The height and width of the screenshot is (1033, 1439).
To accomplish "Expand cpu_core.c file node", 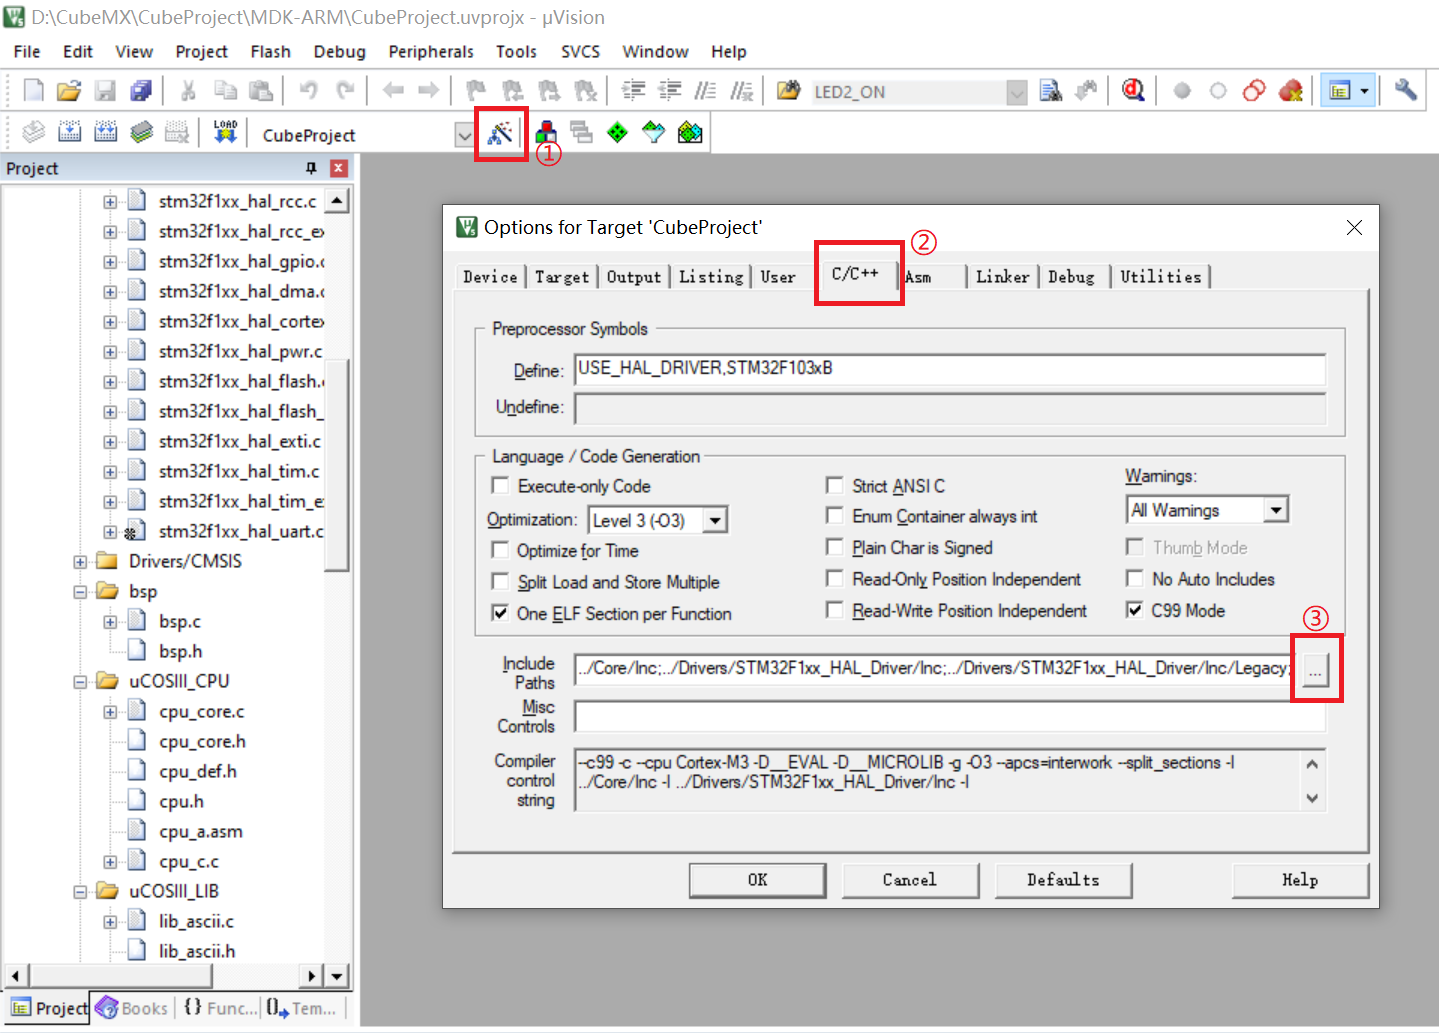I will pos(110,712).
